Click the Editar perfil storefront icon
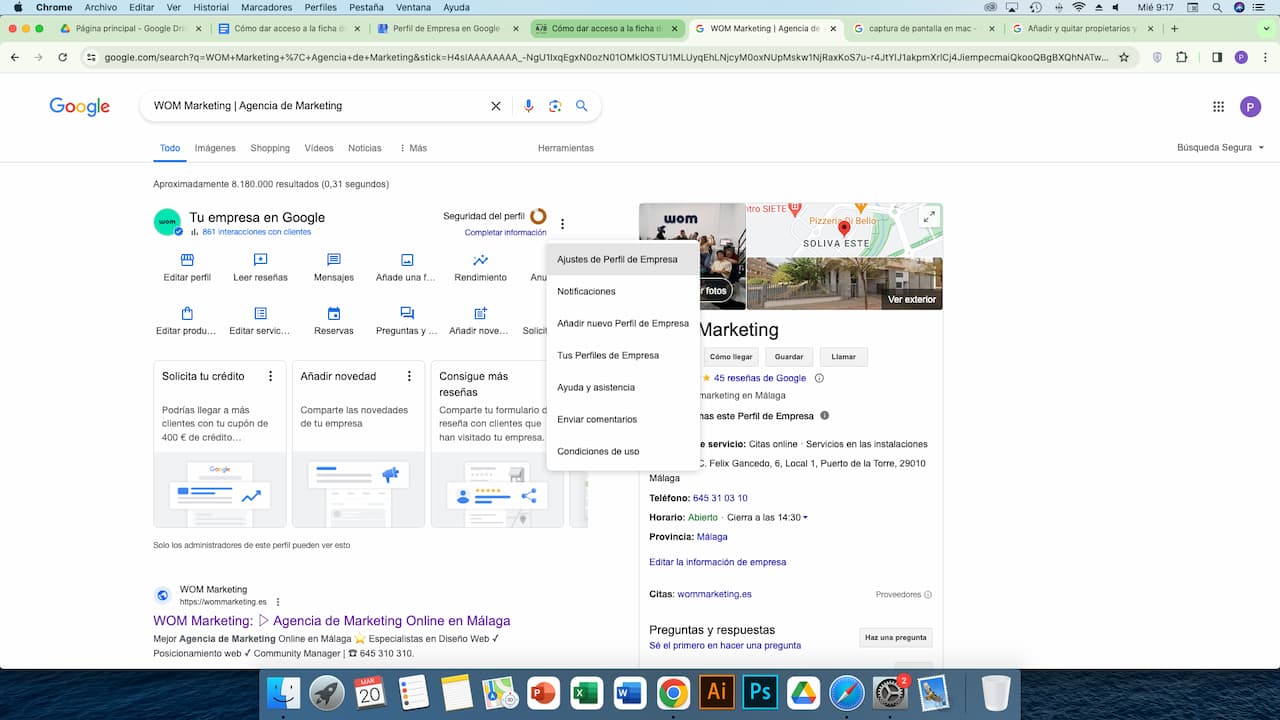 click(187, 260)
